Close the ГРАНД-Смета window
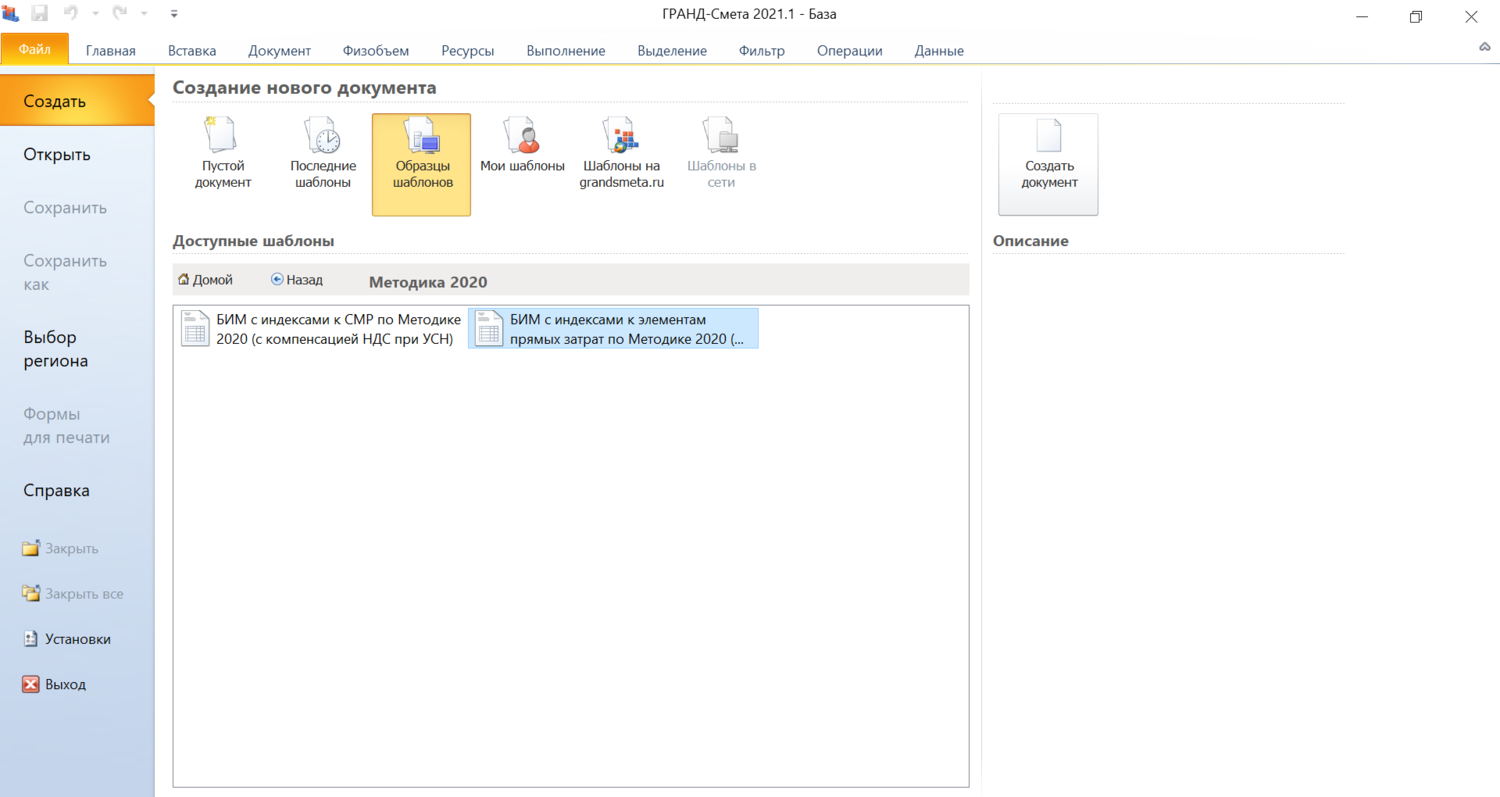This screenshot has height=797, width=1500. click(x=1471, y=16)
